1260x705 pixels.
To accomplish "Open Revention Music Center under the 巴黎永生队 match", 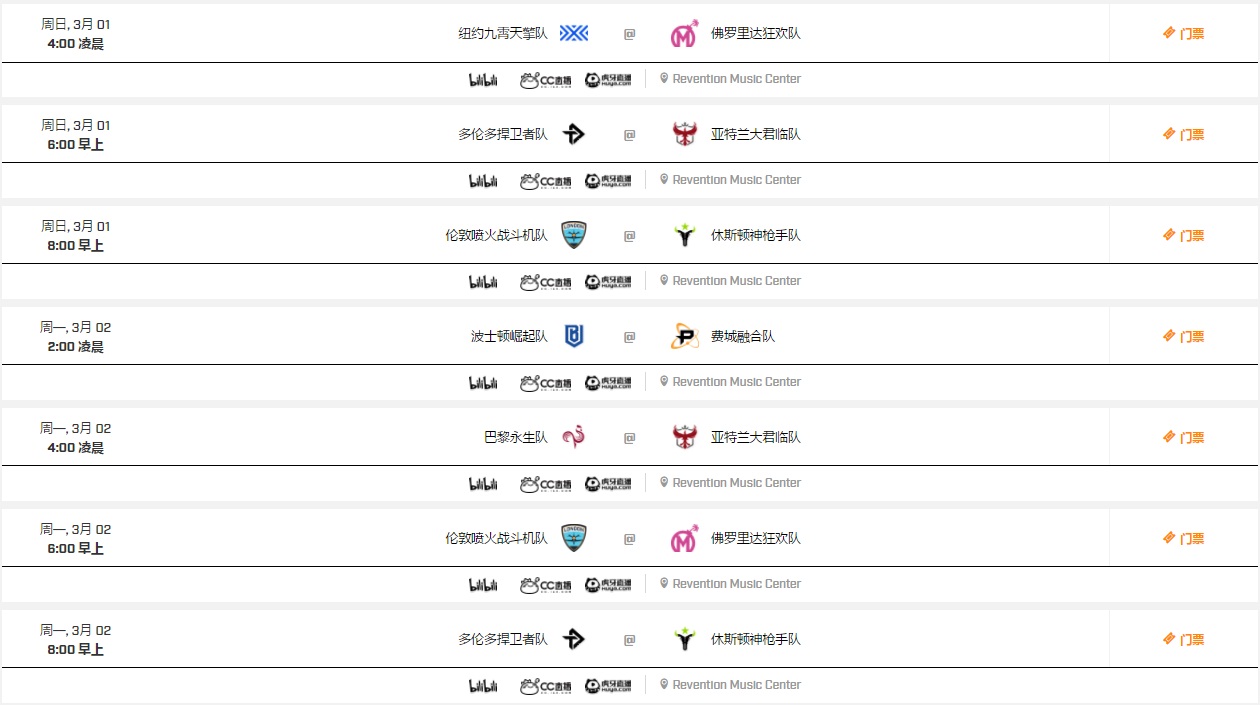I will click(736, 483).
